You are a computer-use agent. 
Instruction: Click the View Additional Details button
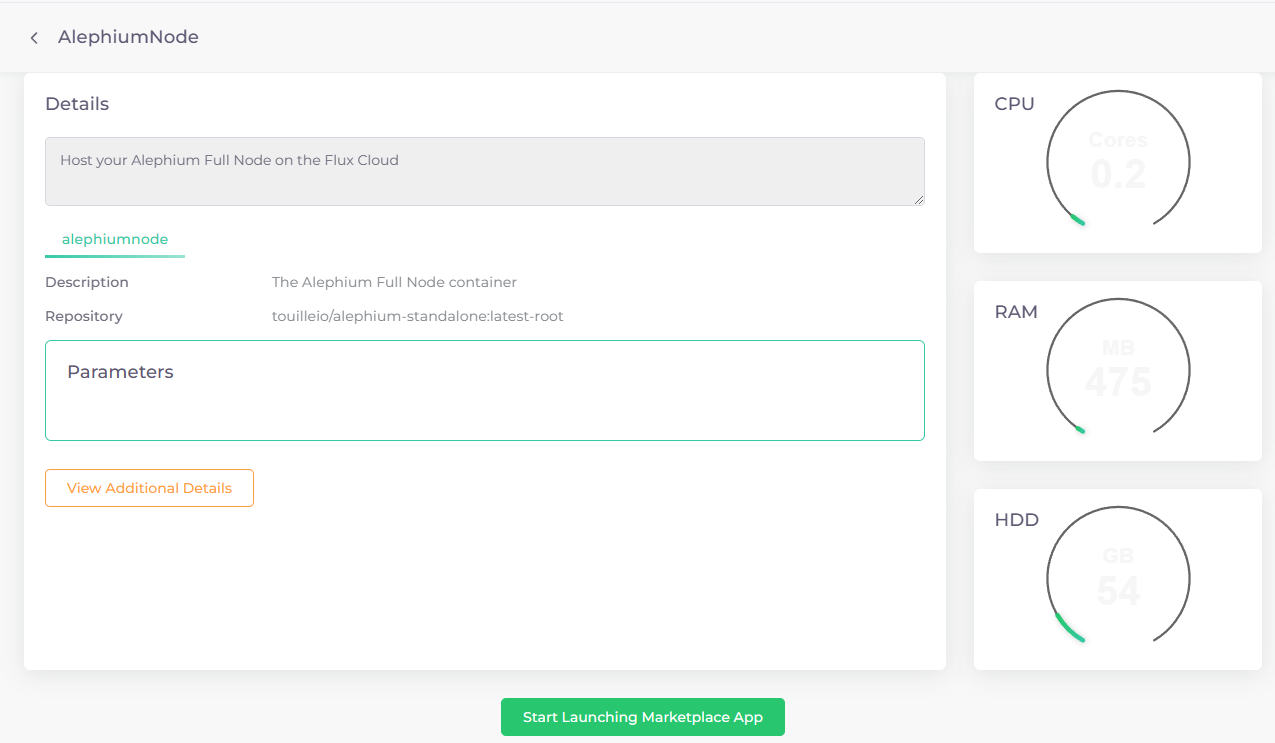pyautogui.click(x=149, y=488)
